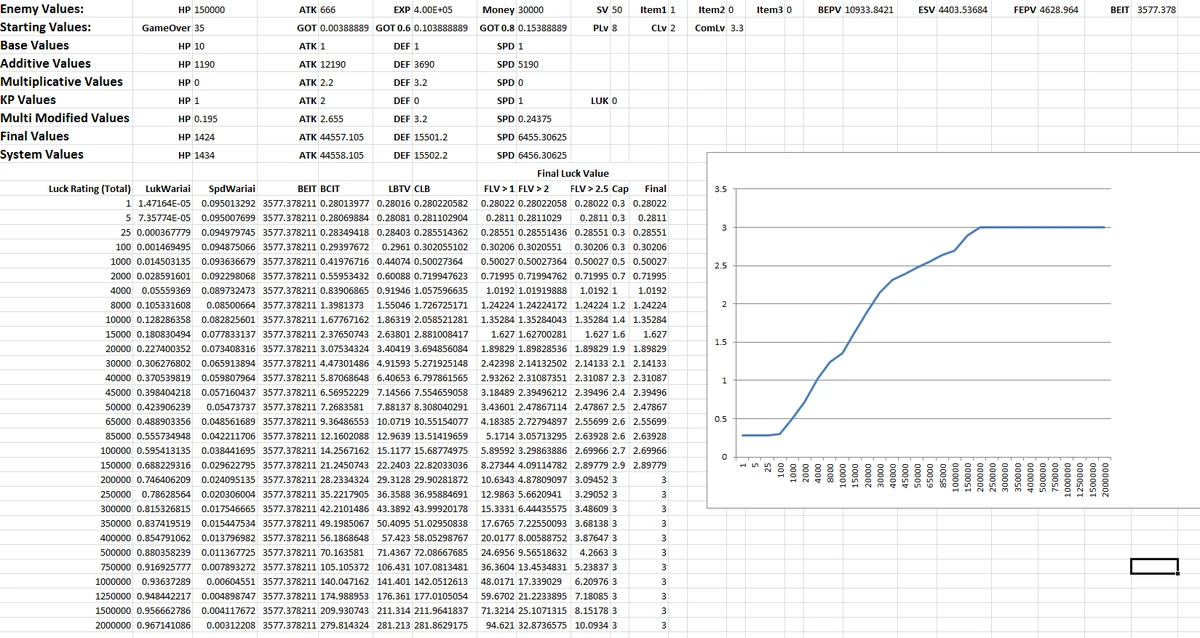Select the chart's 3.5 axis label
1200x638 pixels.
click(722, 189)
